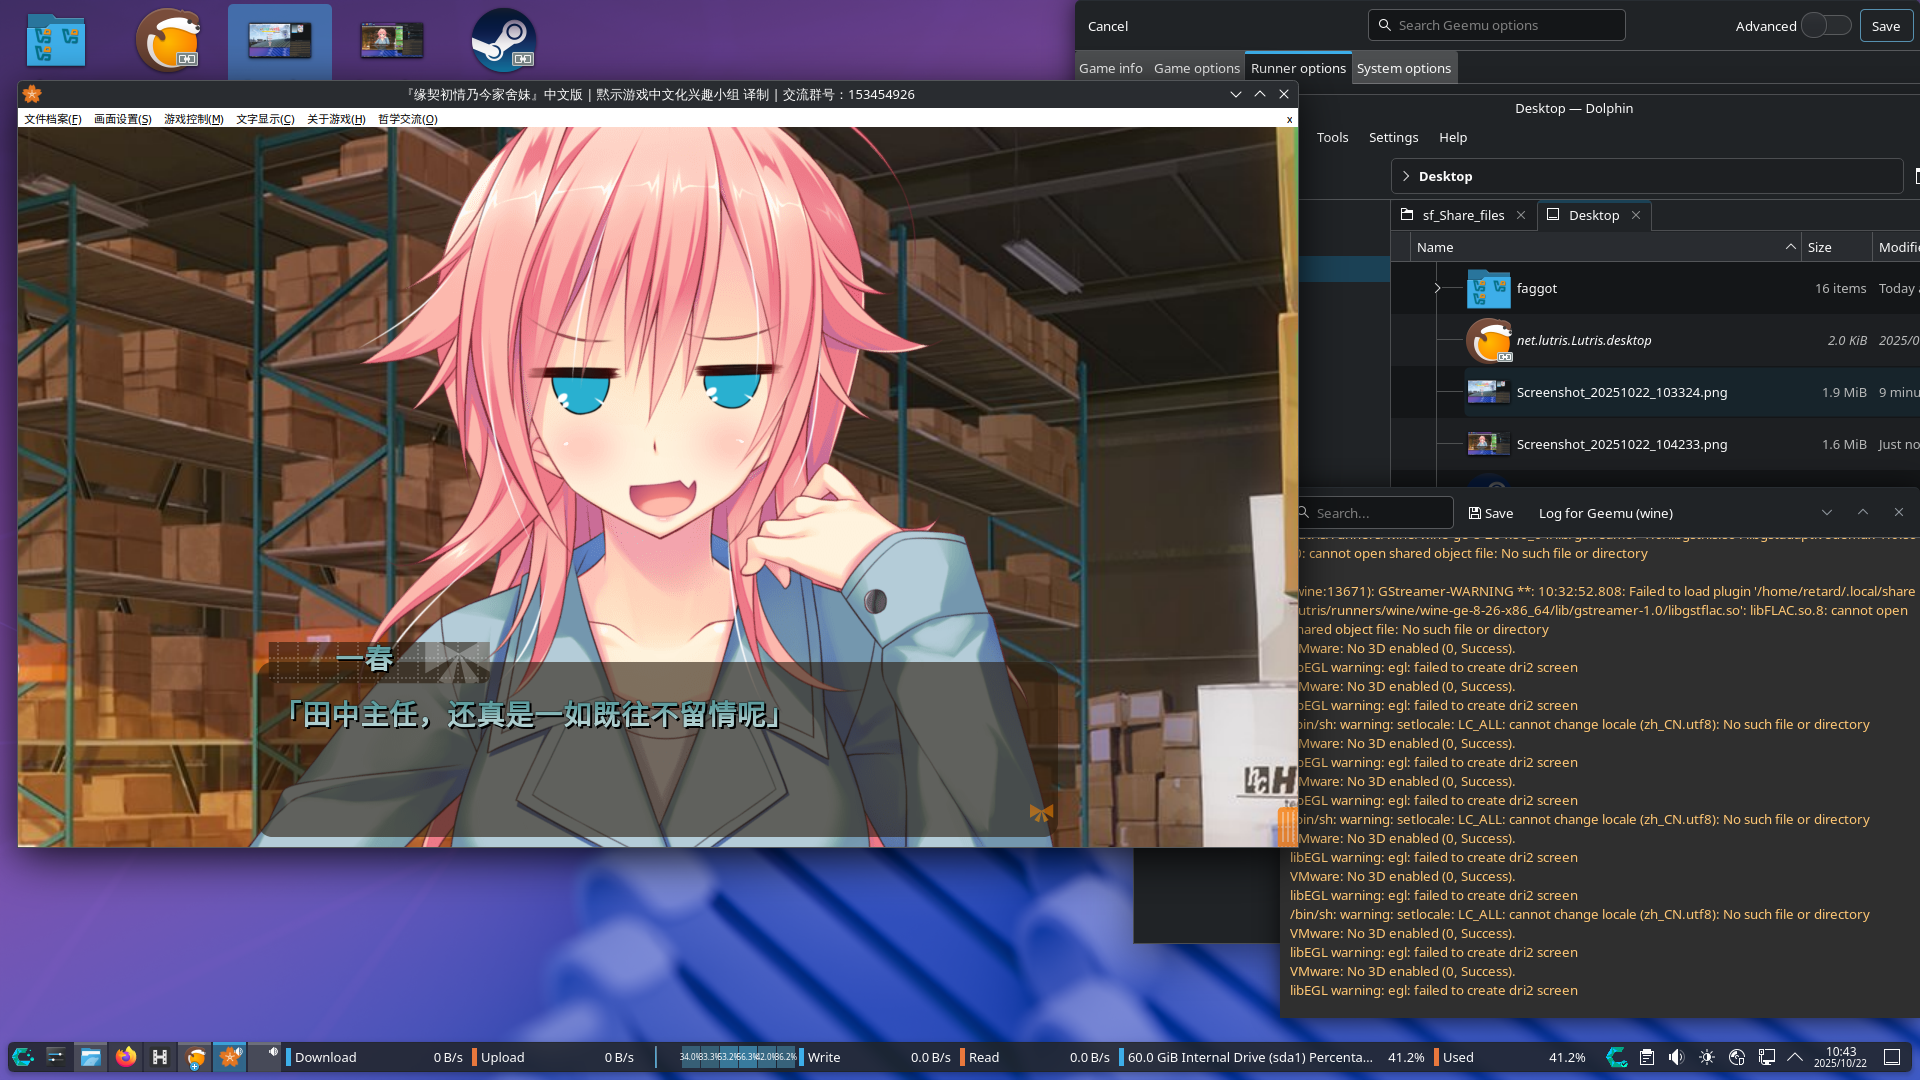Image resolution: width=1920 pixels, height=1080 pixels.
Task: Click the Dolphin file manager taskbar icon
Action: point(91,1057)
